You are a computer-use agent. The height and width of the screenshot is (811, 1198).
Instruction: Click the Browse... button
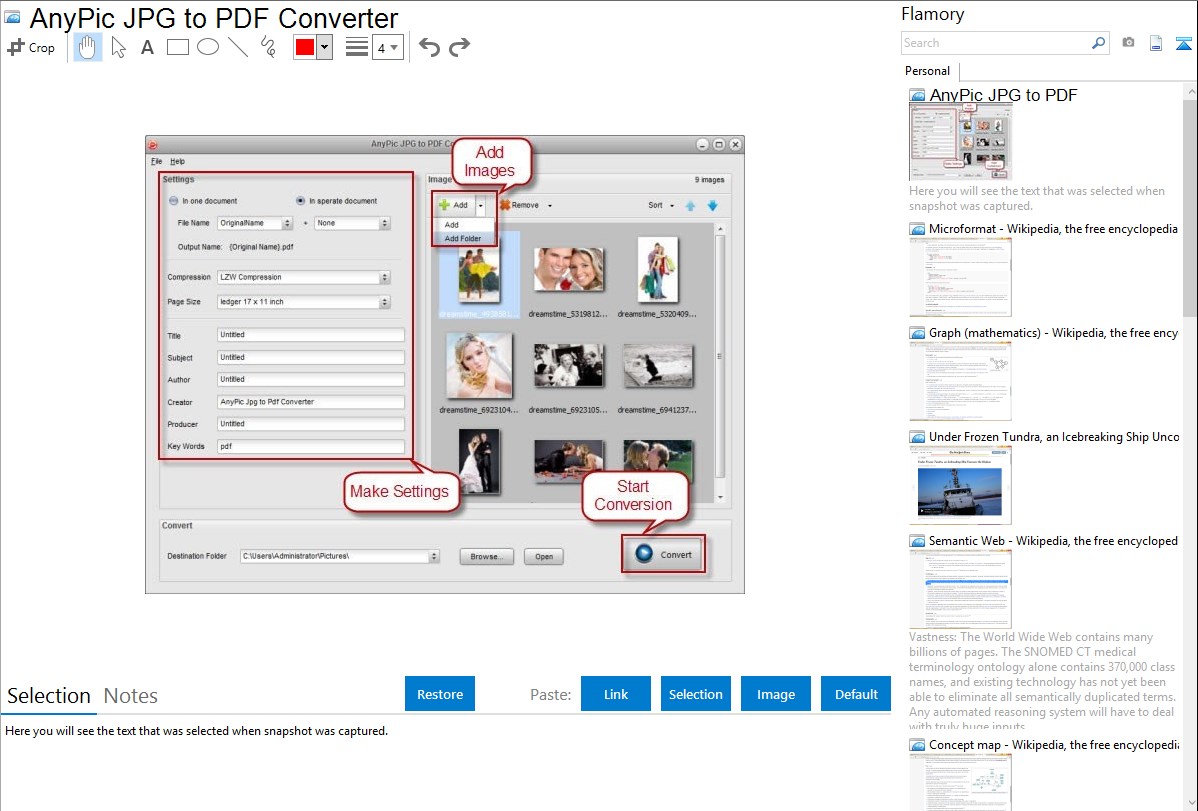(x=487, y=556)
